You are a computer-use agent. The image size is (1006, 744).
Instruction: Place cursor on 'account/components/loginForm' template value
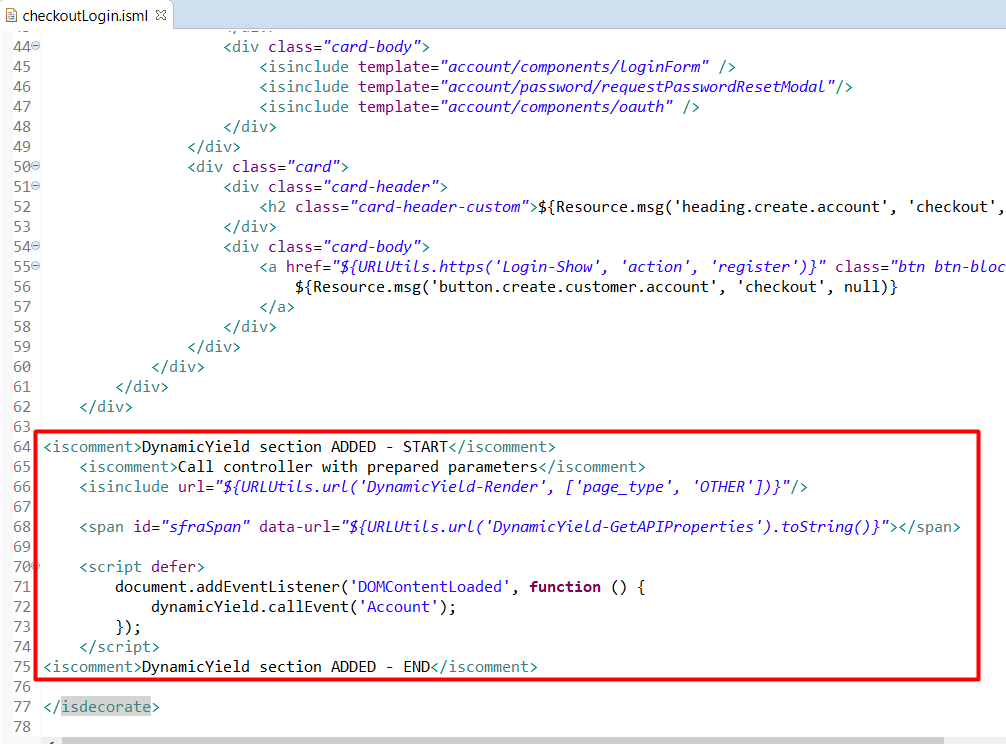pos(575,67)
